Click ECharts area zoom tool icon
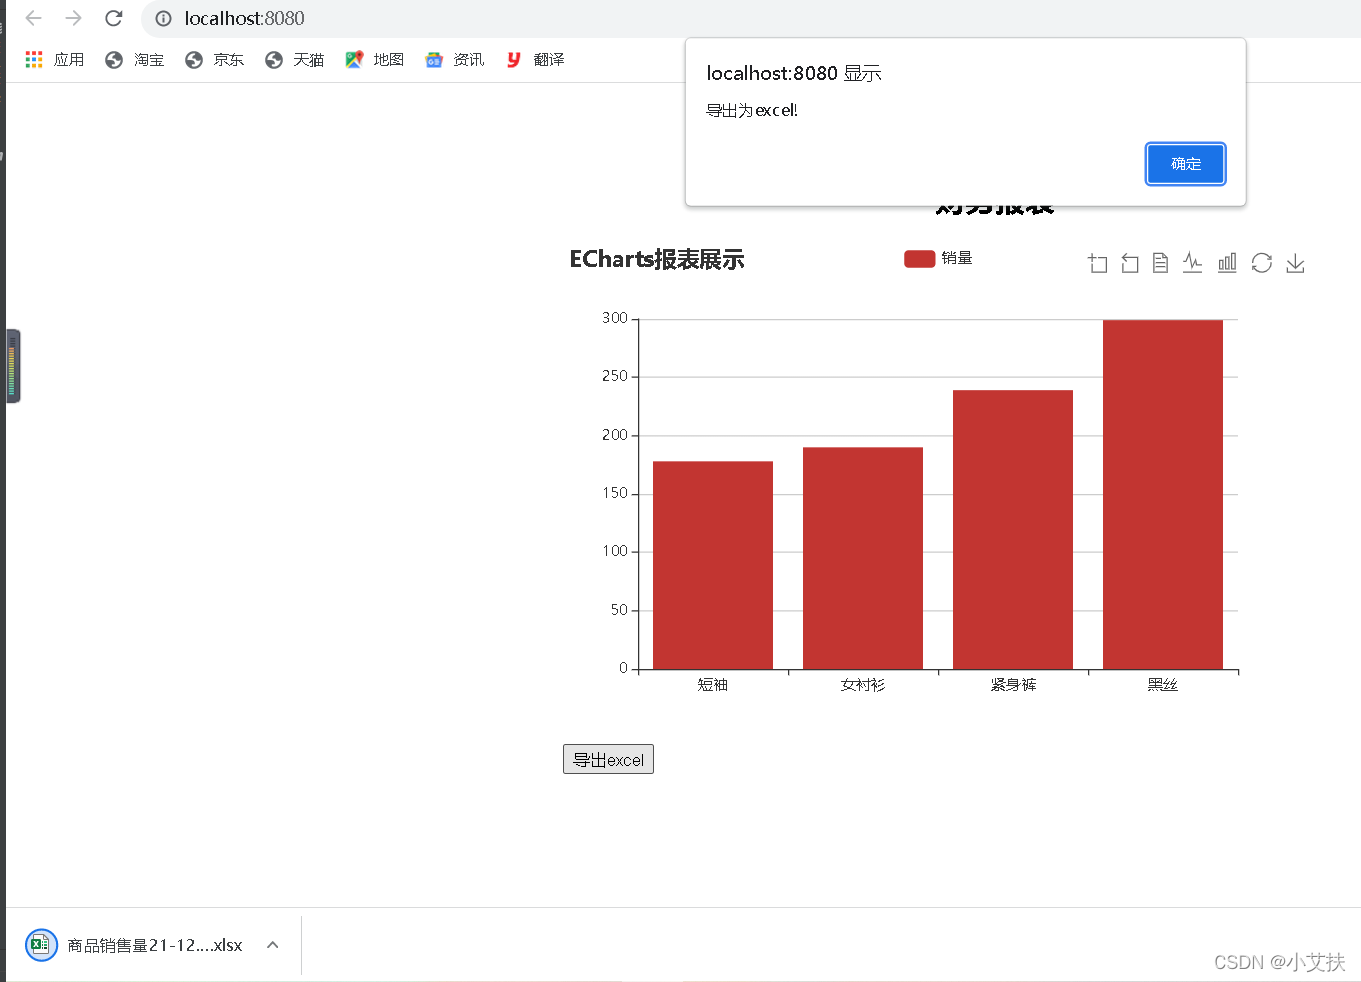Viewport: 1361px width, 982px height. point(1098,263)
